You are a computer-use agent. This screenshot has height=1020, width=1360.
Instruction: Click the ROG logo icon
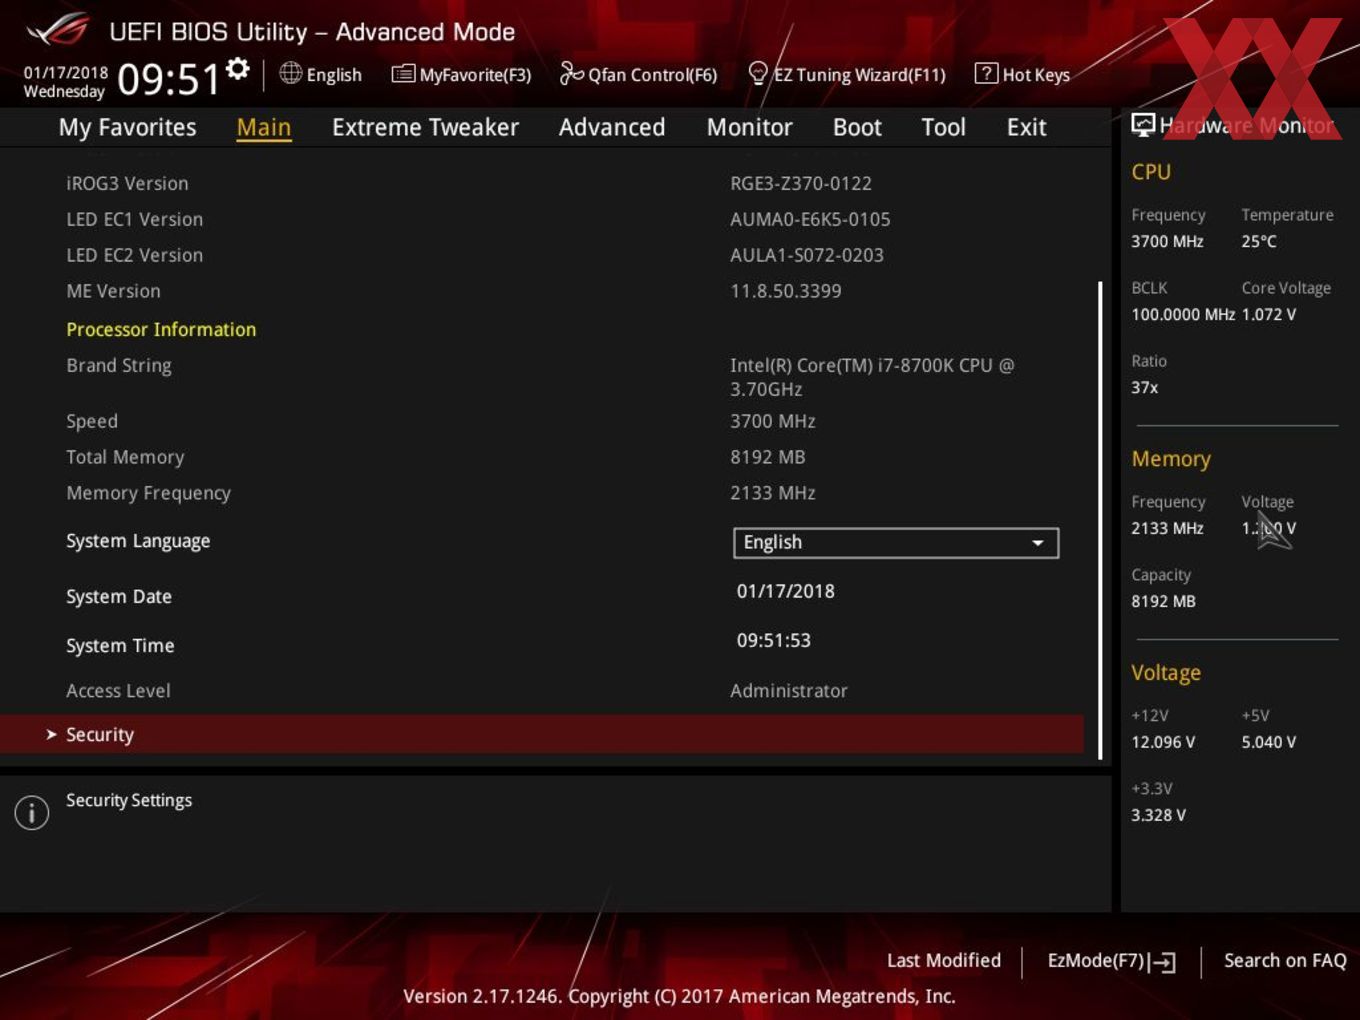click(58, 30)
